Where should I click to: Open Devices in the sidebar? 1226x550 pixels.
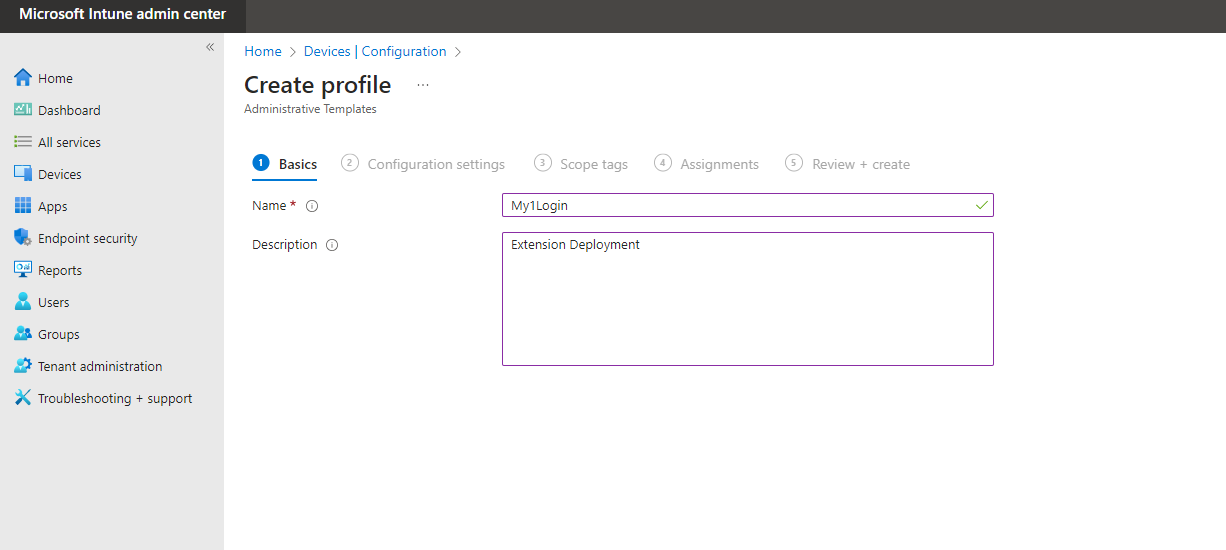click(60, 174)
